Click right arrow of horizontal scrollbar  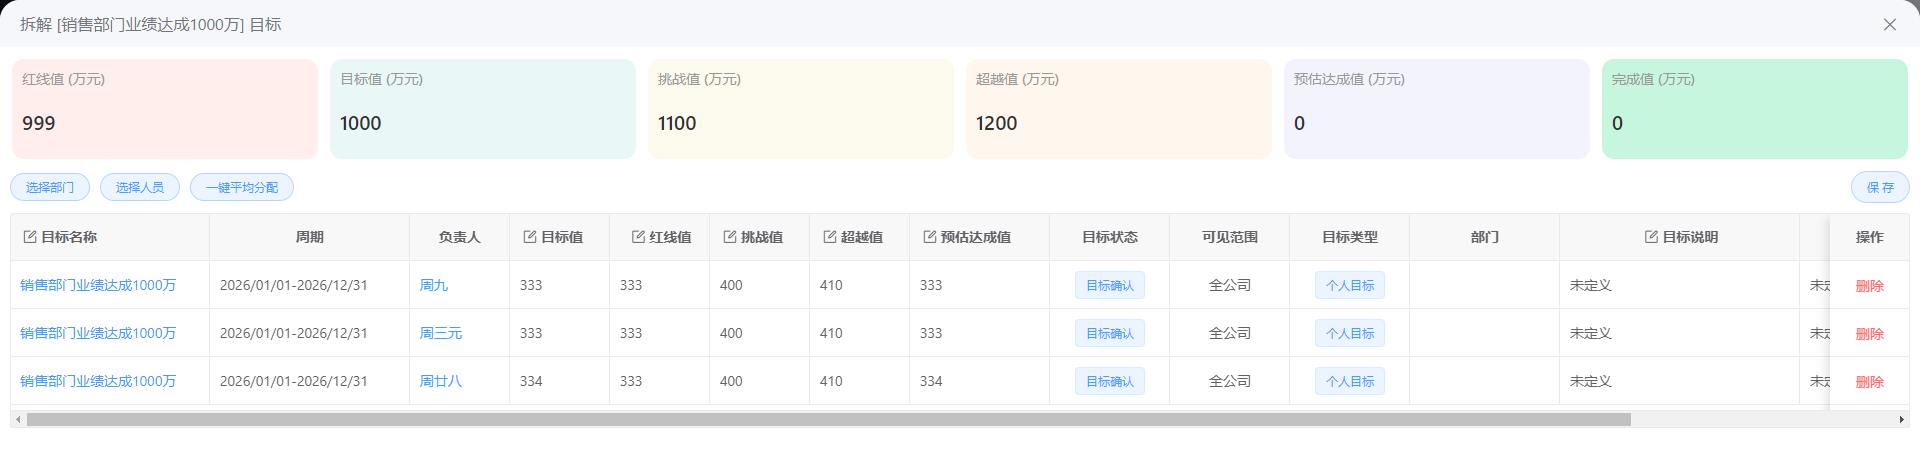point(1901,419)
